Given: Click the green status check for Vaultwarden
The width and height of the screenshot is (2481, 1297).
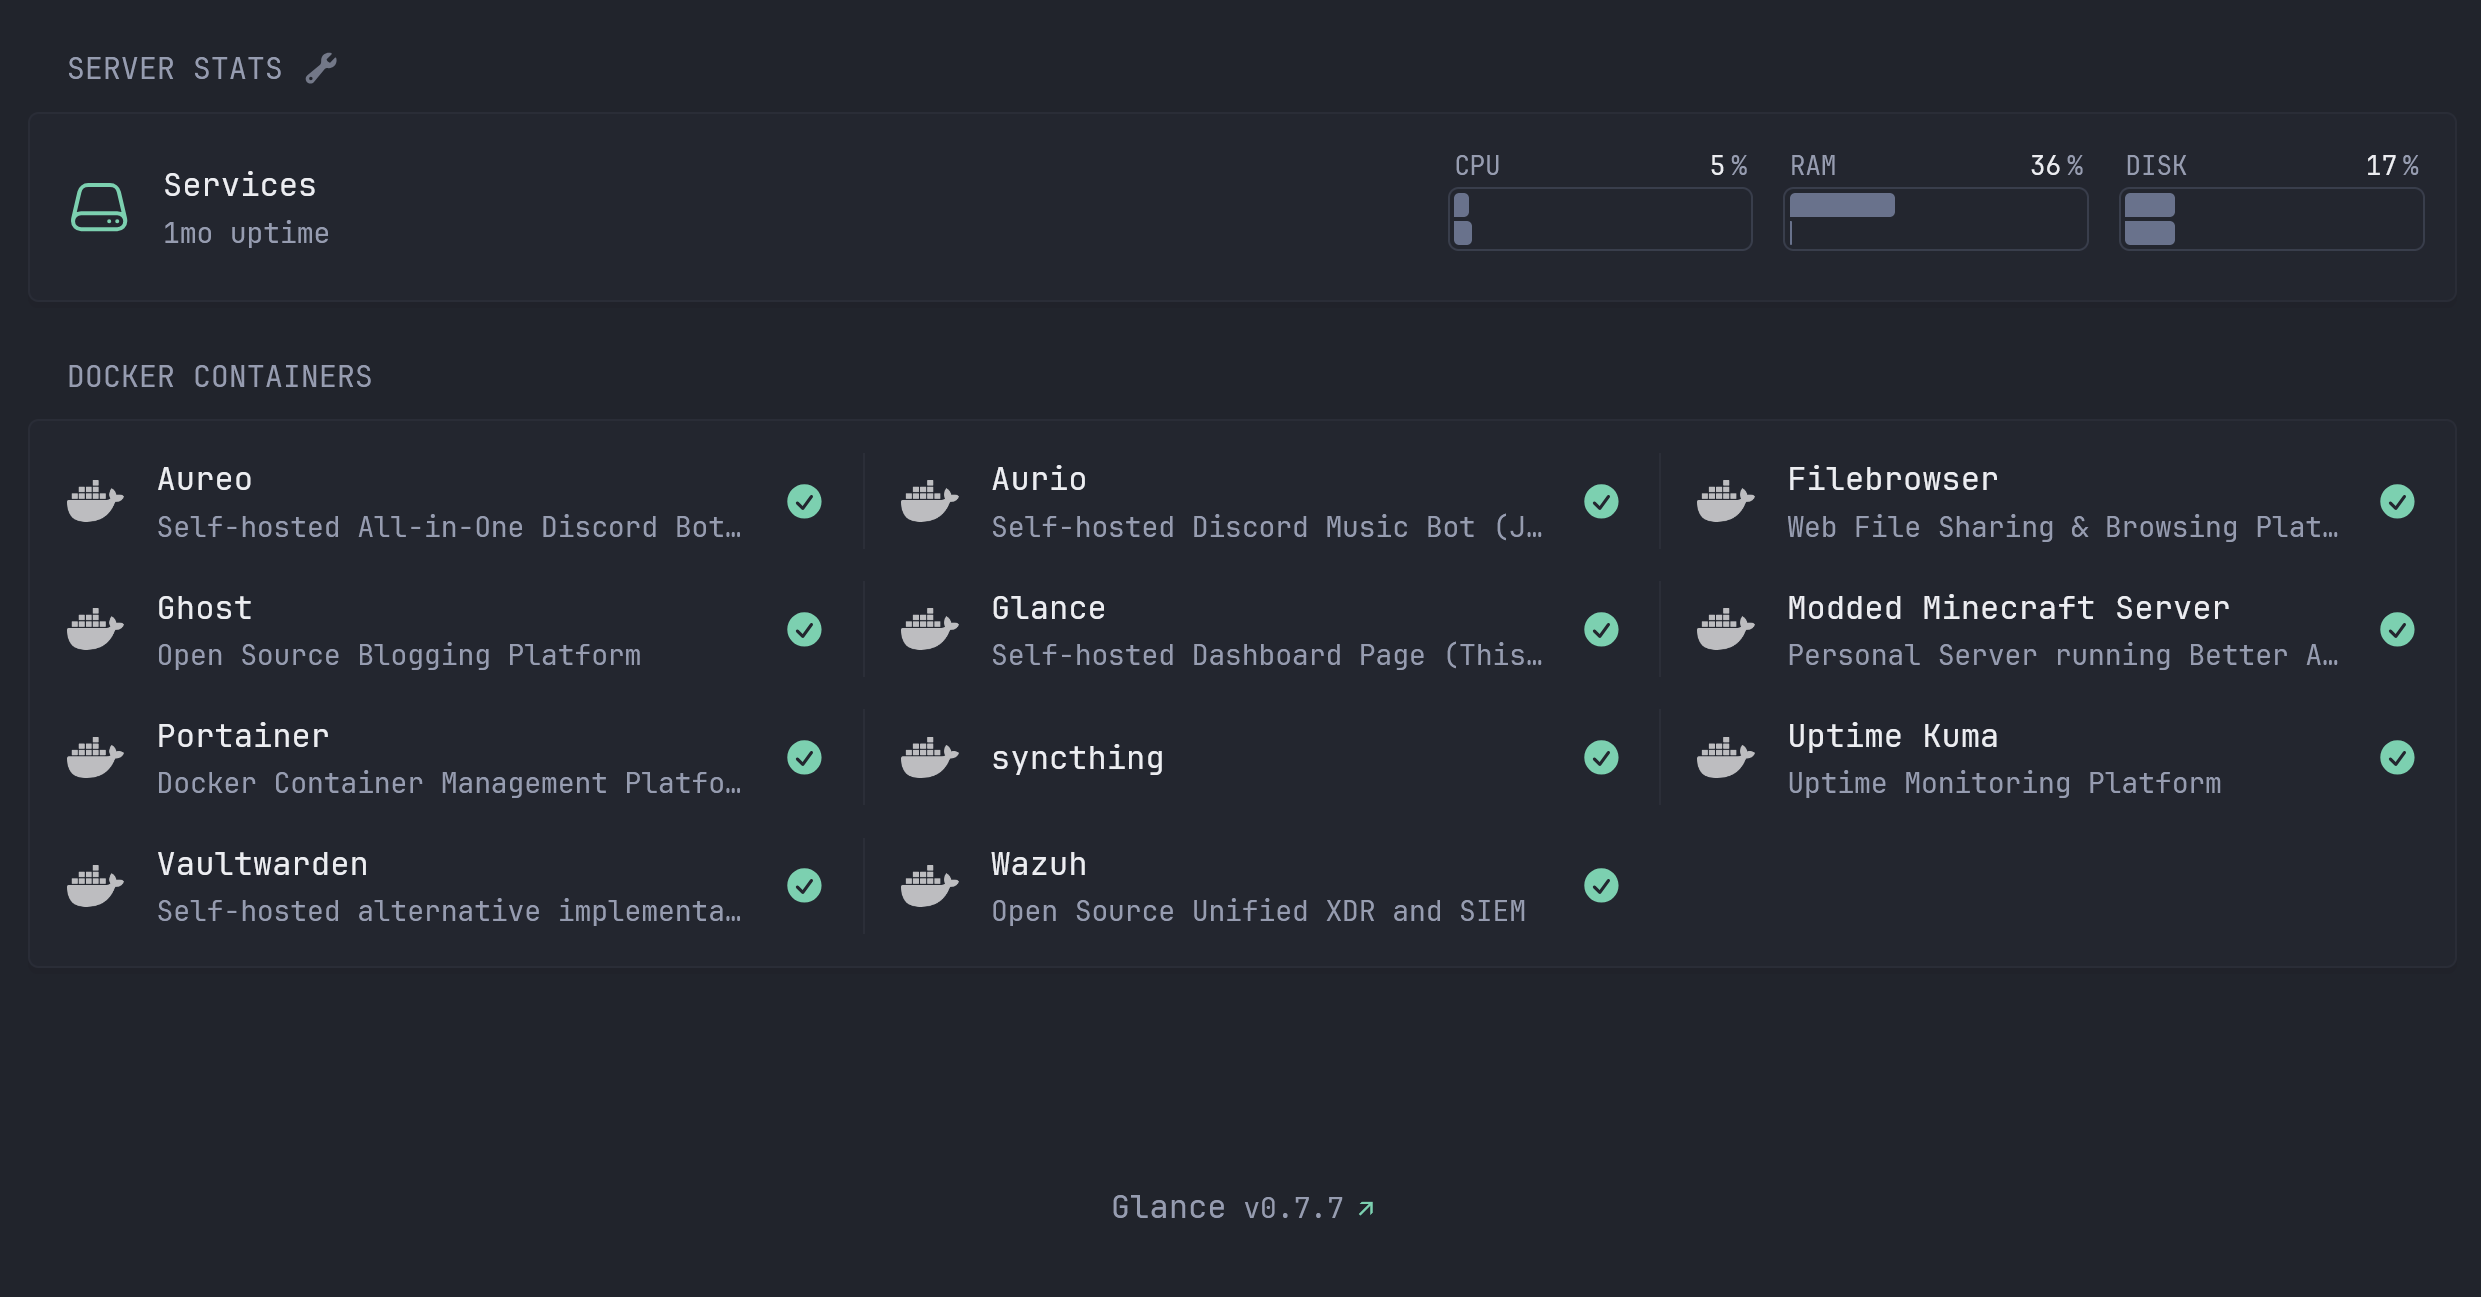Looking at the screenshot, I should (804, 885).
